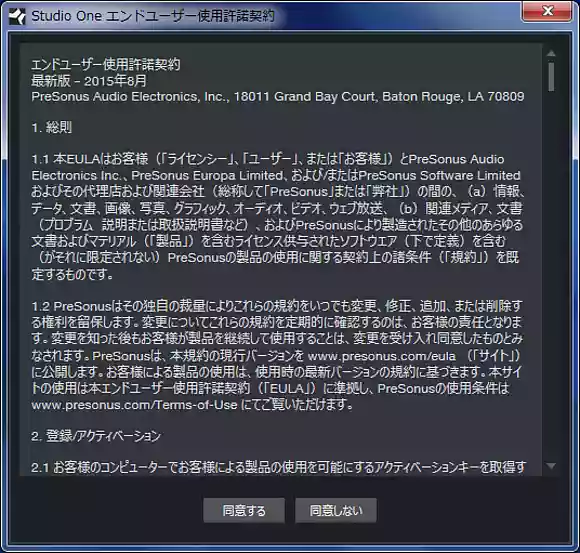Click the scrollbar down arrow
This screenshot has width=580, height=553.
pyautogui.click(x=551, y=466)
